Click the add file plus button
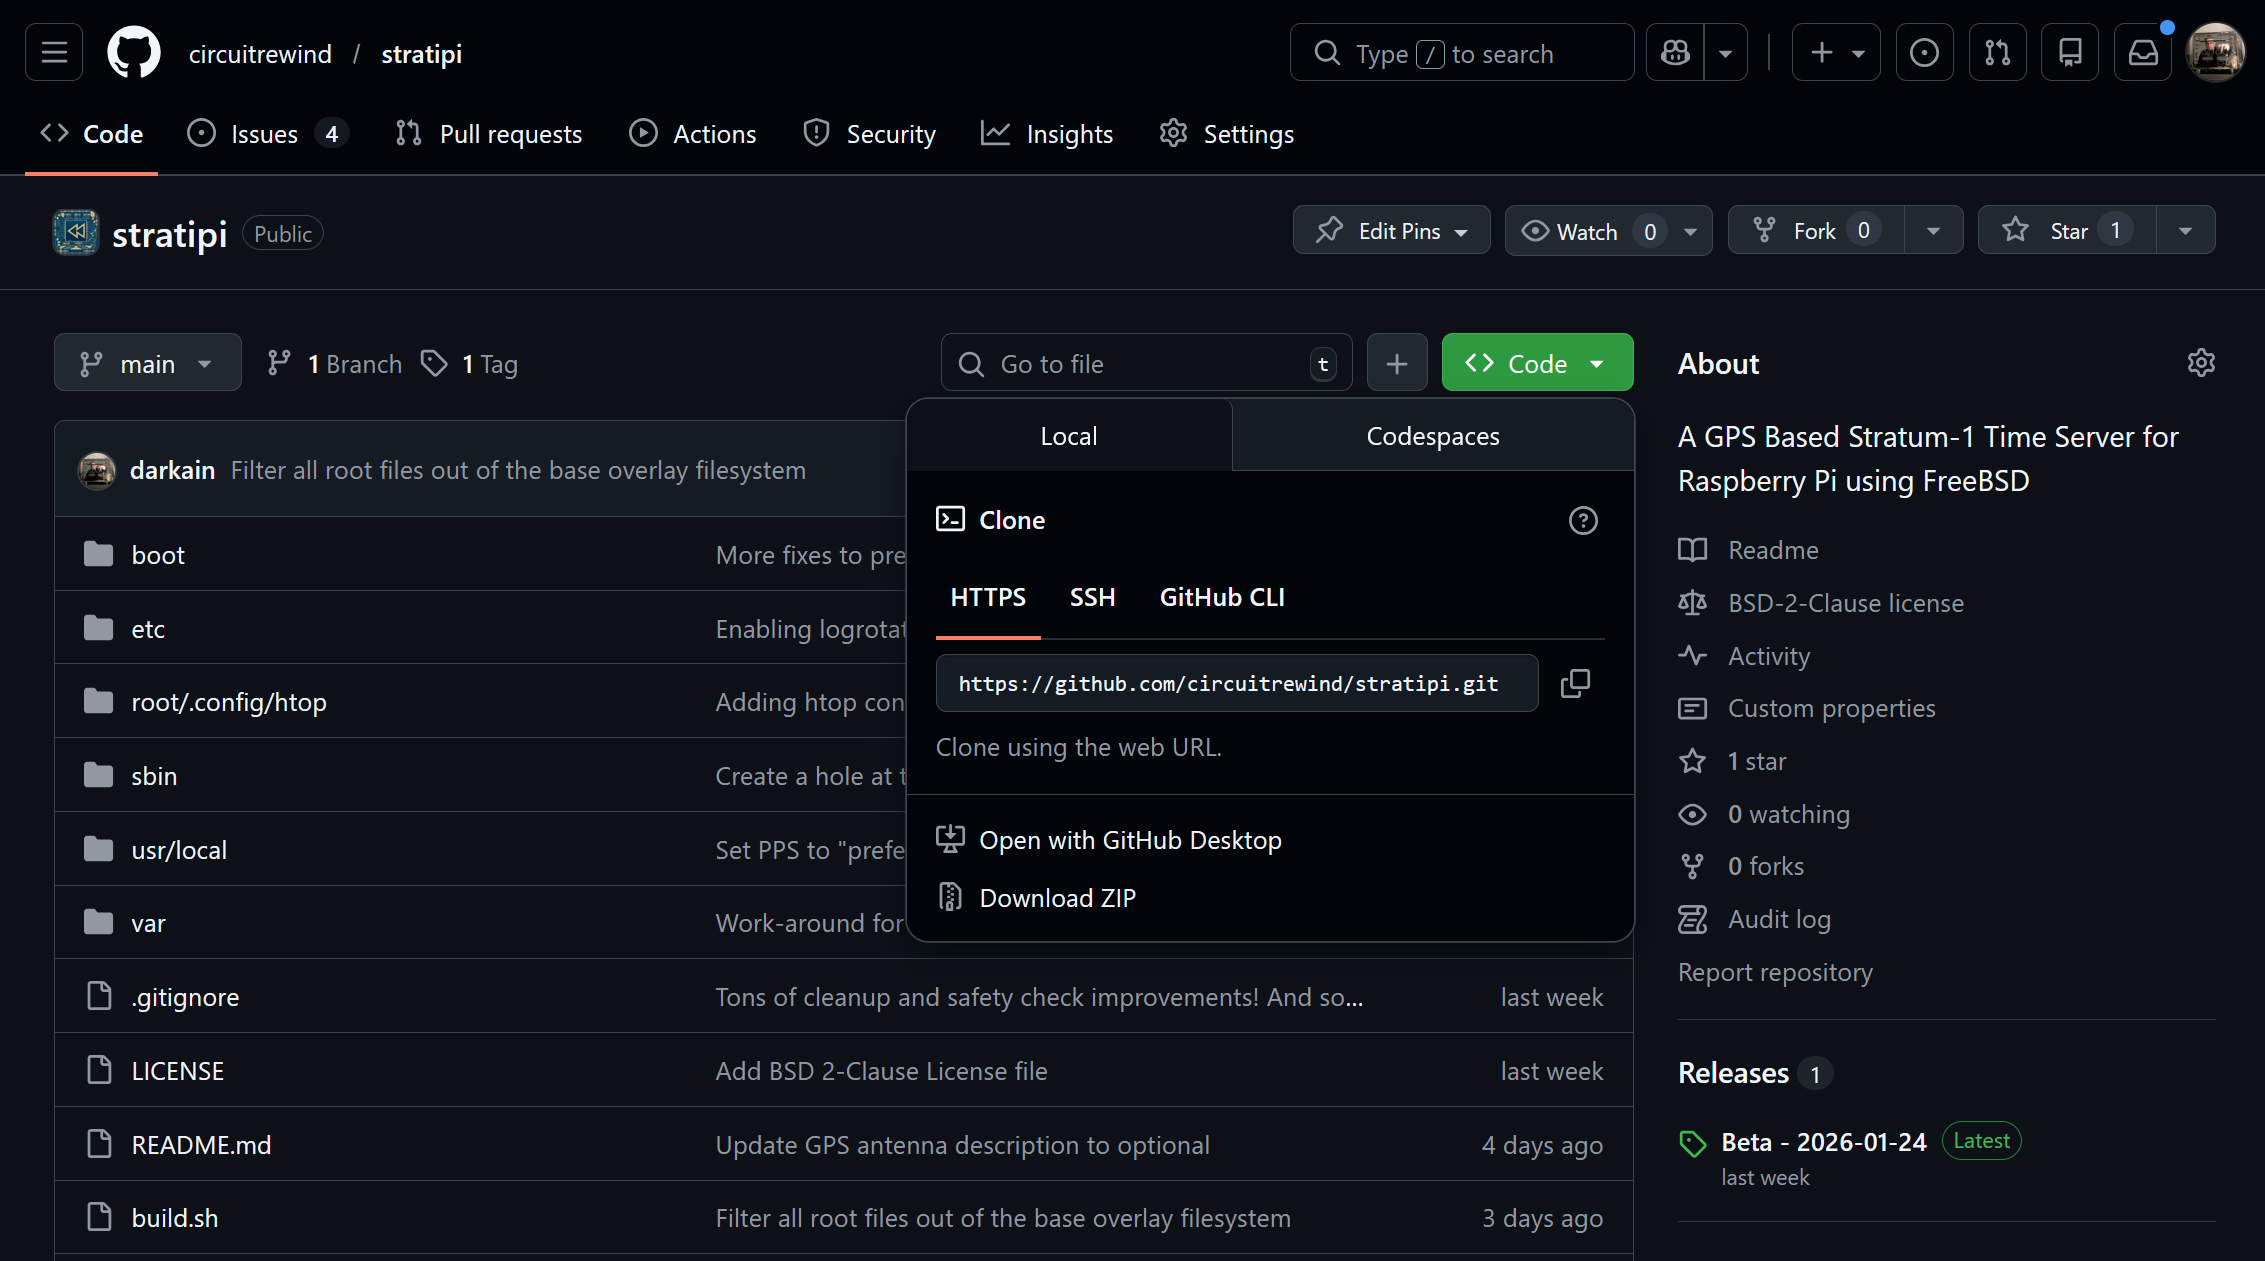2265x1261 pixels. 1396,363
